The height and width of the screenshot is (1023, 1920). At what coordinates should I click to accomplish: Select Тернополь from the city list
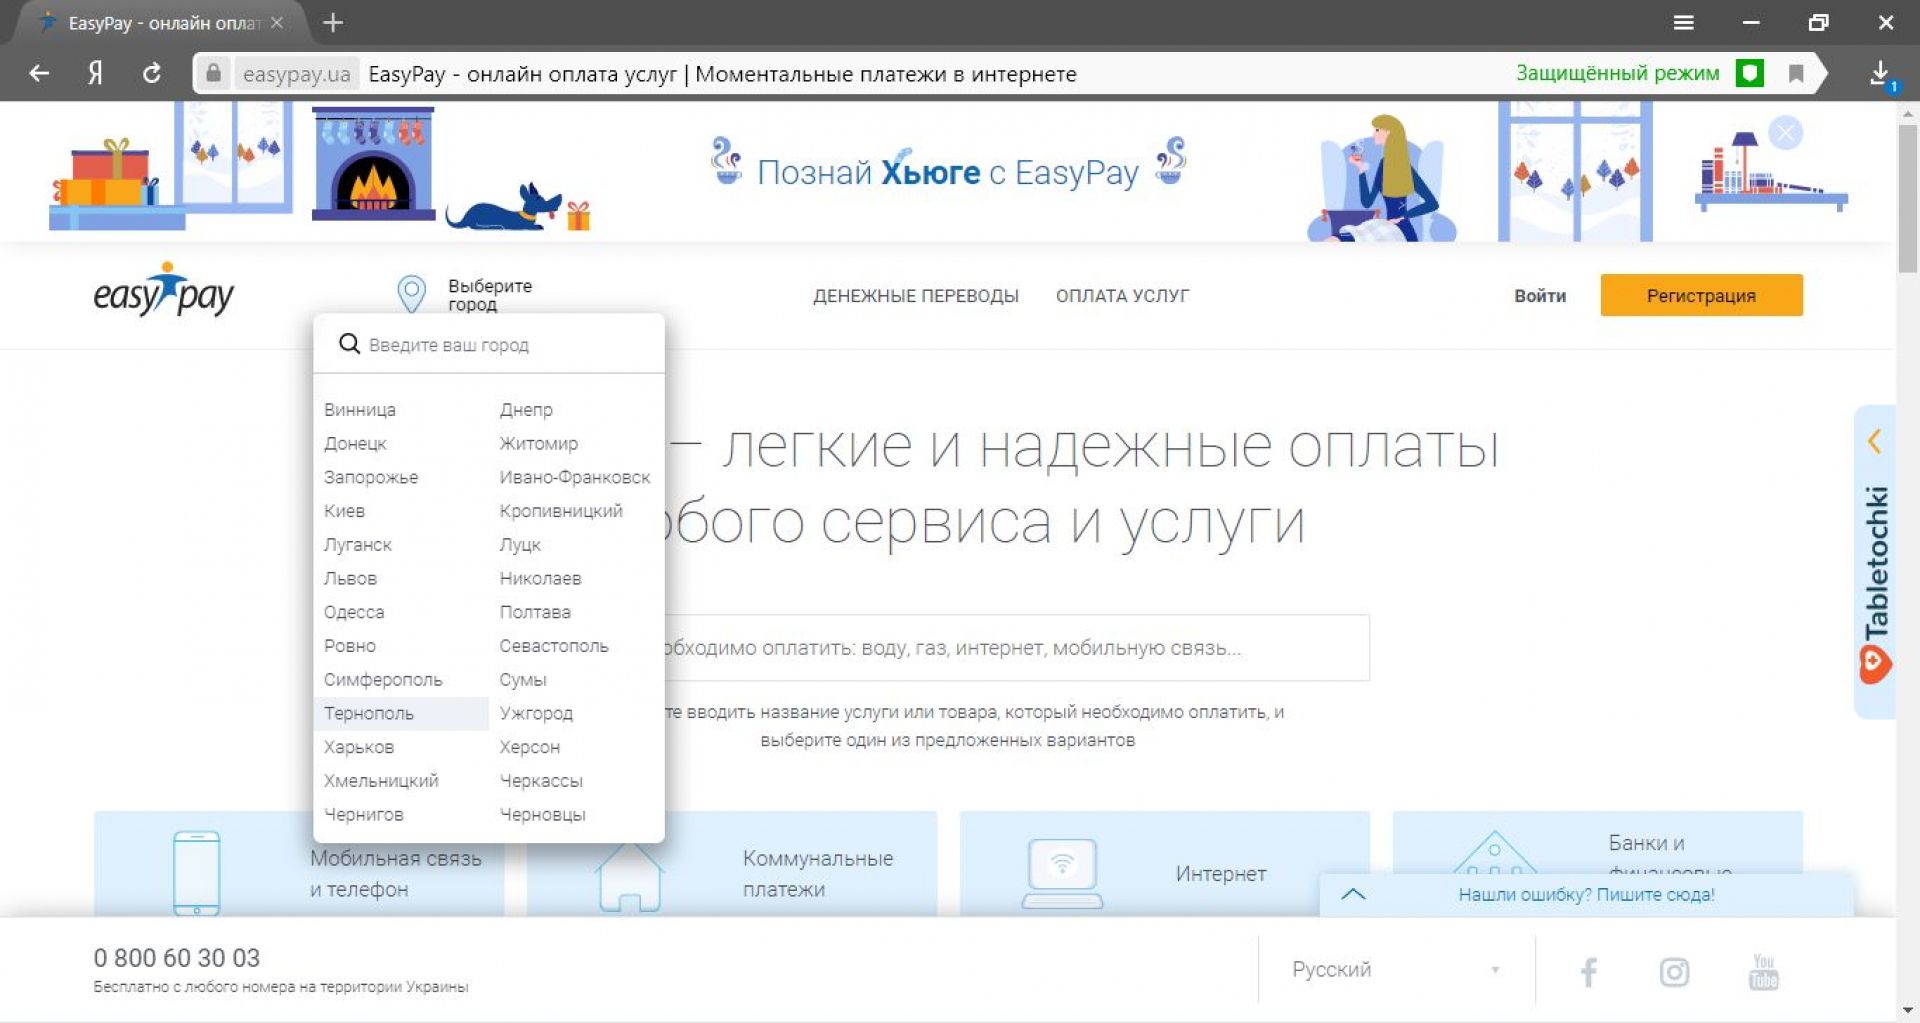[369, 713]
